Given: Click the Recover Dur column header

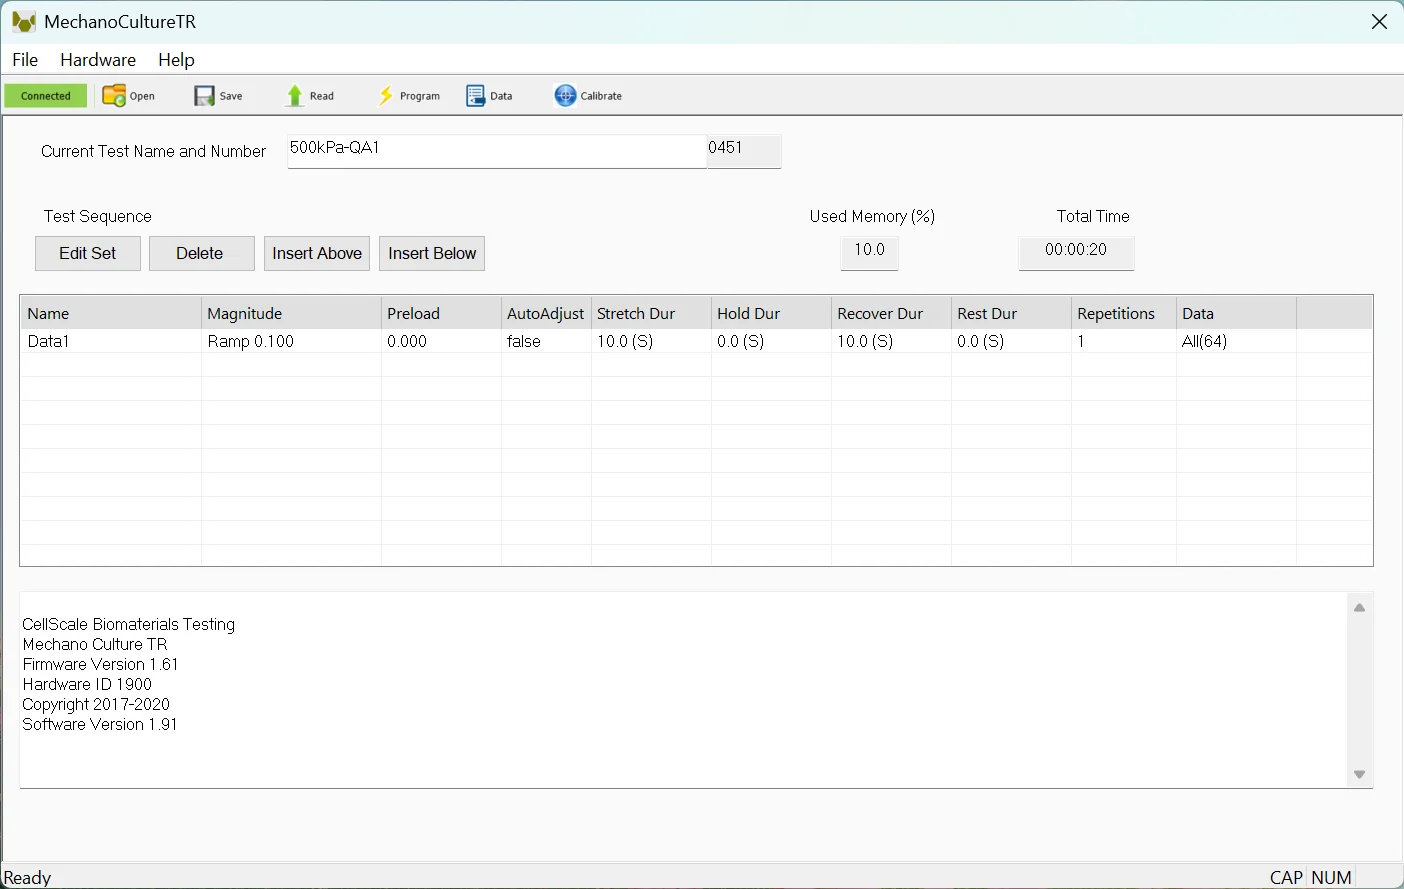Looking at the screenshot, I should (891, 313).
